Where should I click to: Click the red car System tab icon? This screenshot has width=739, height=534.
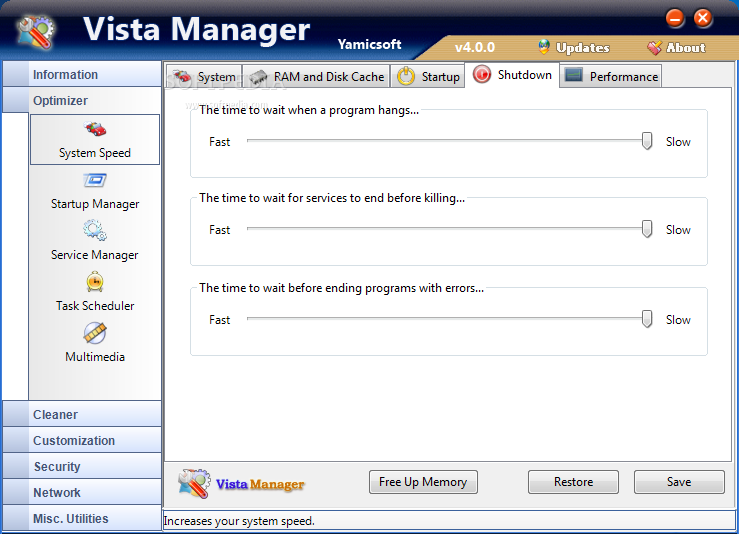coord(182,76)
